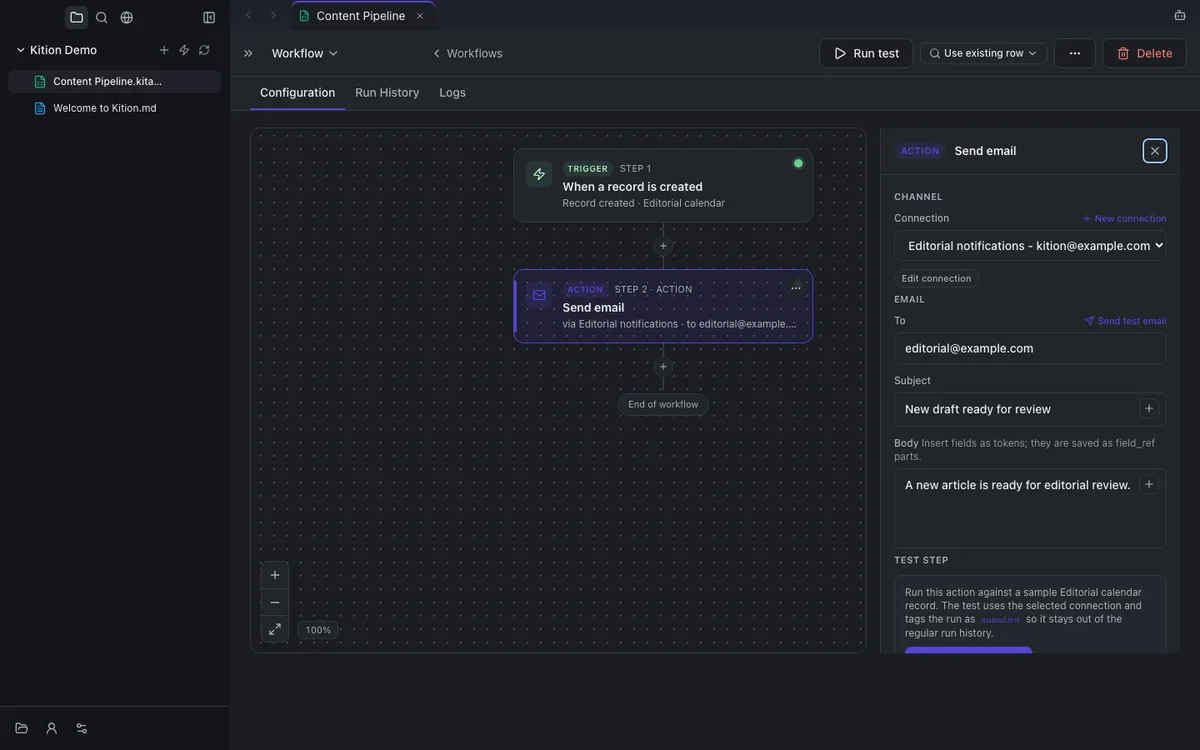1200x750 pixels.
Task: Open the search icon in sidebar header
Action: (101, 17)
